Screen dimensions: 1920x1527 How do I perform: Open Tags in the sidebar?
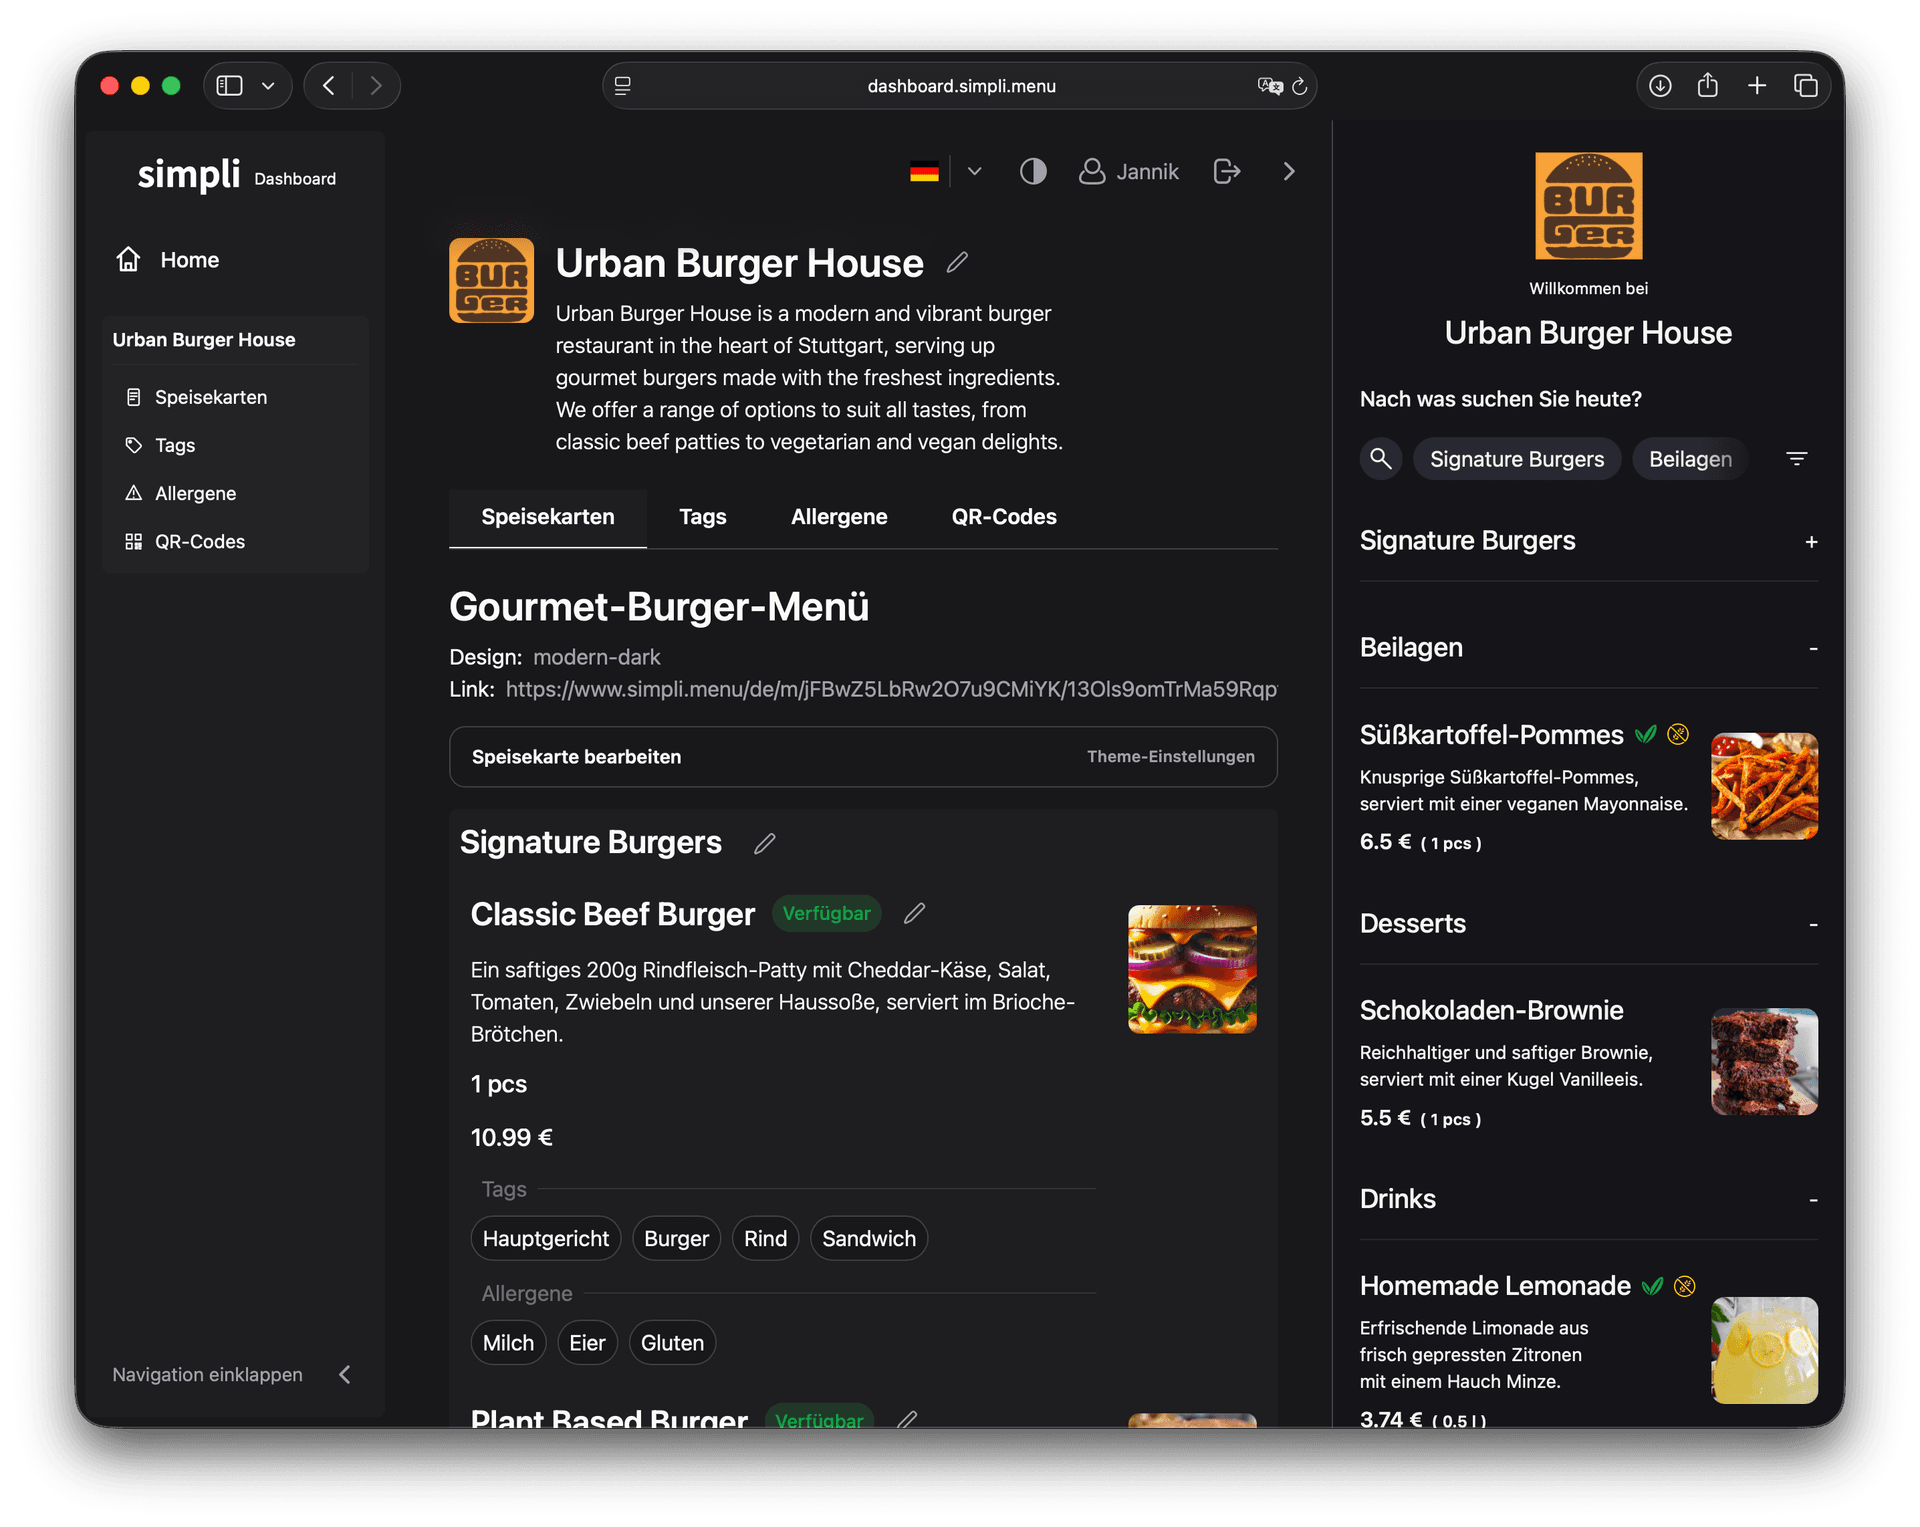[x=174, y=445]
